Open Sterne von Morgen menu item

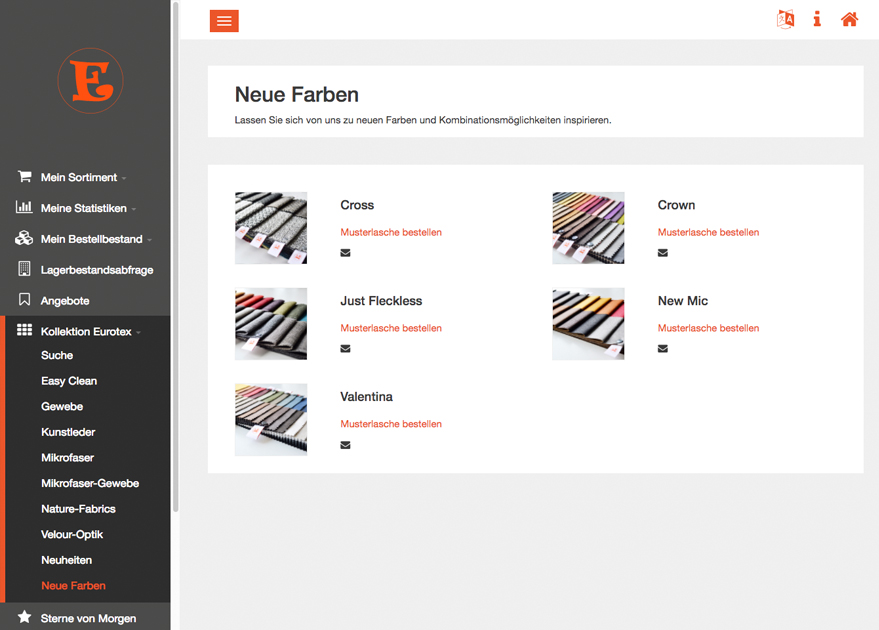(x=88, y=618)
